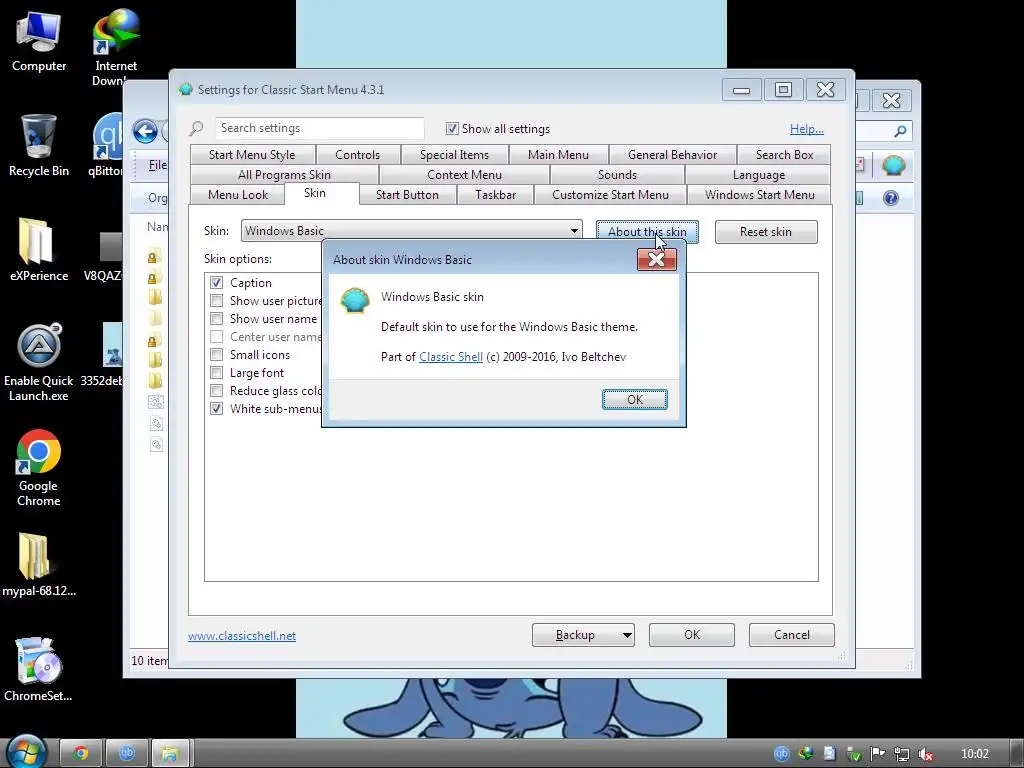The image size is (1024, 768).
Task: Switch to Start Menu Style tab
Action: 252,155
